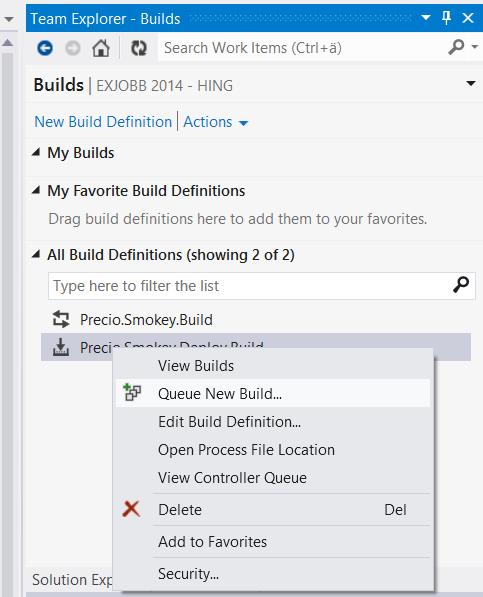Click the filter list text box
Image resolution: width=483 pixels, height=597 pixels.
(261, 286)
